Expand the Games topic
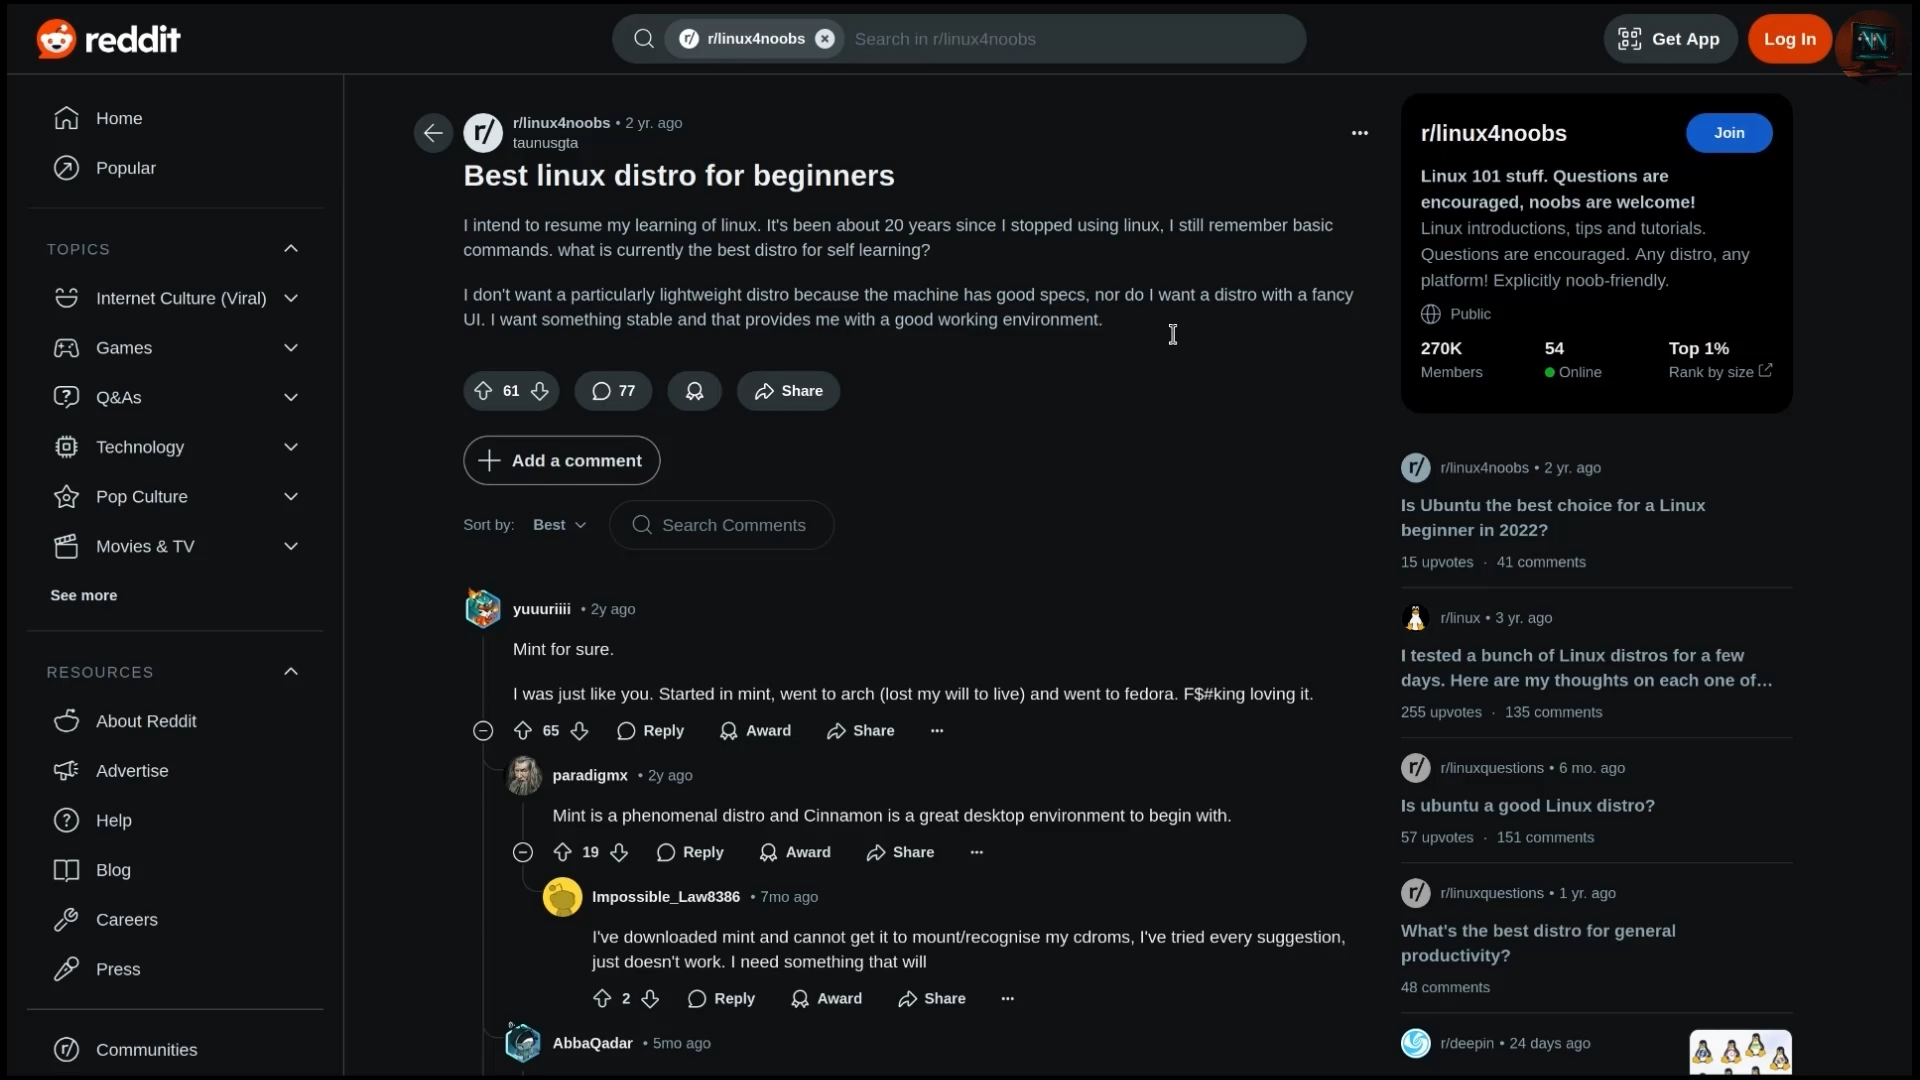This screenshot has height=1080, width=1920. click(x=291, y=348)
